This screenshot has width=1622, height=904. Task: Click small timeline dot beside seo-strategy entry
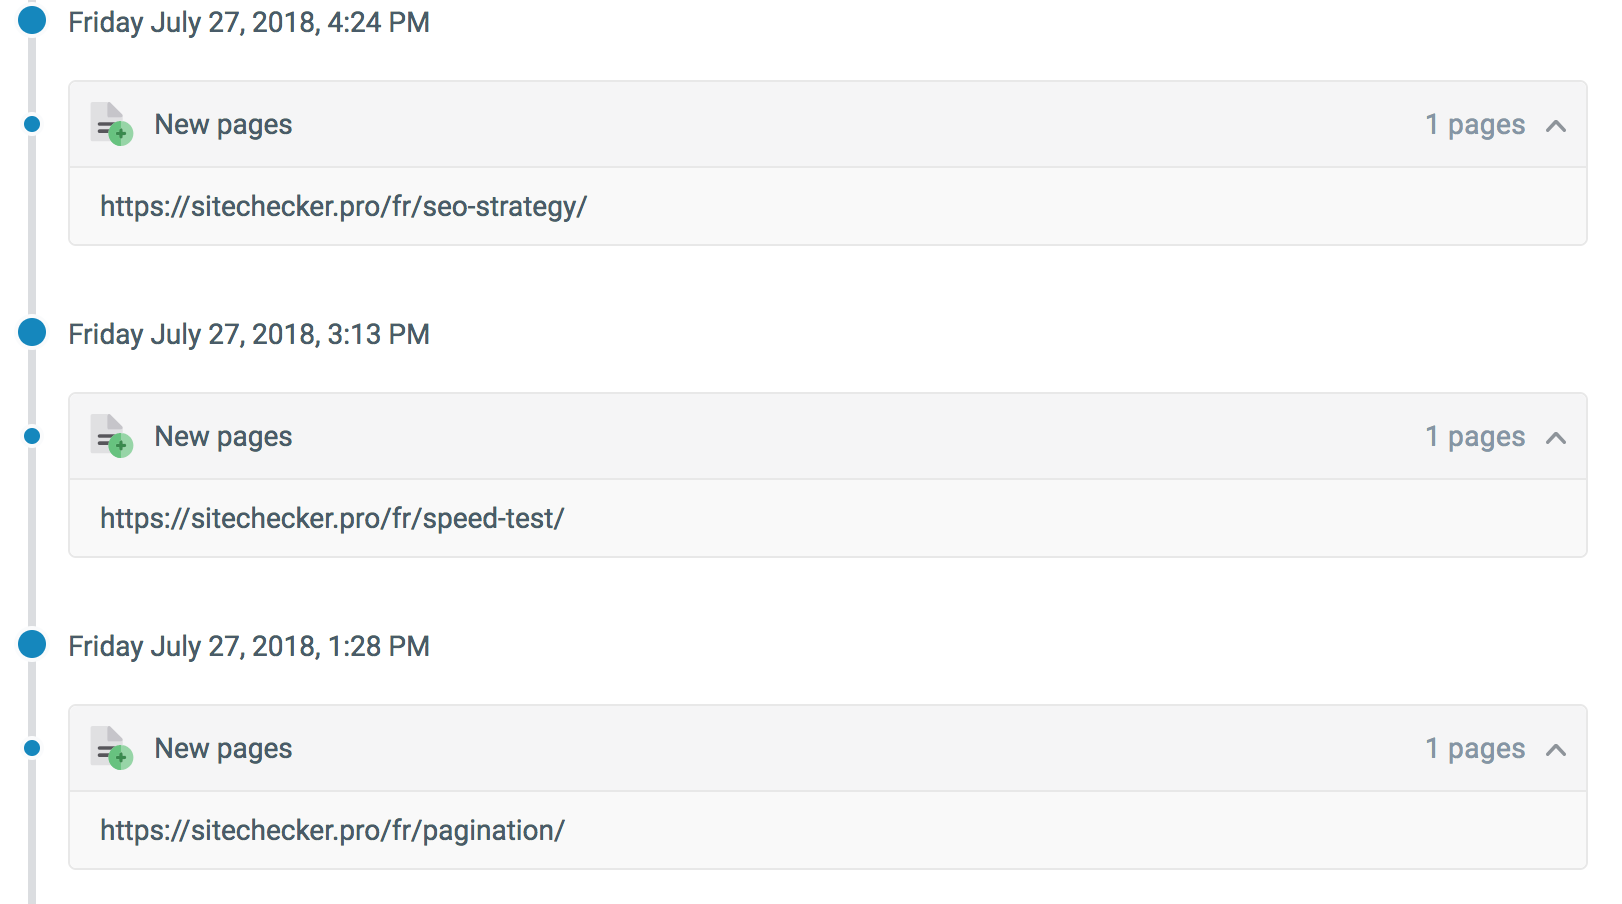point(32,124)
